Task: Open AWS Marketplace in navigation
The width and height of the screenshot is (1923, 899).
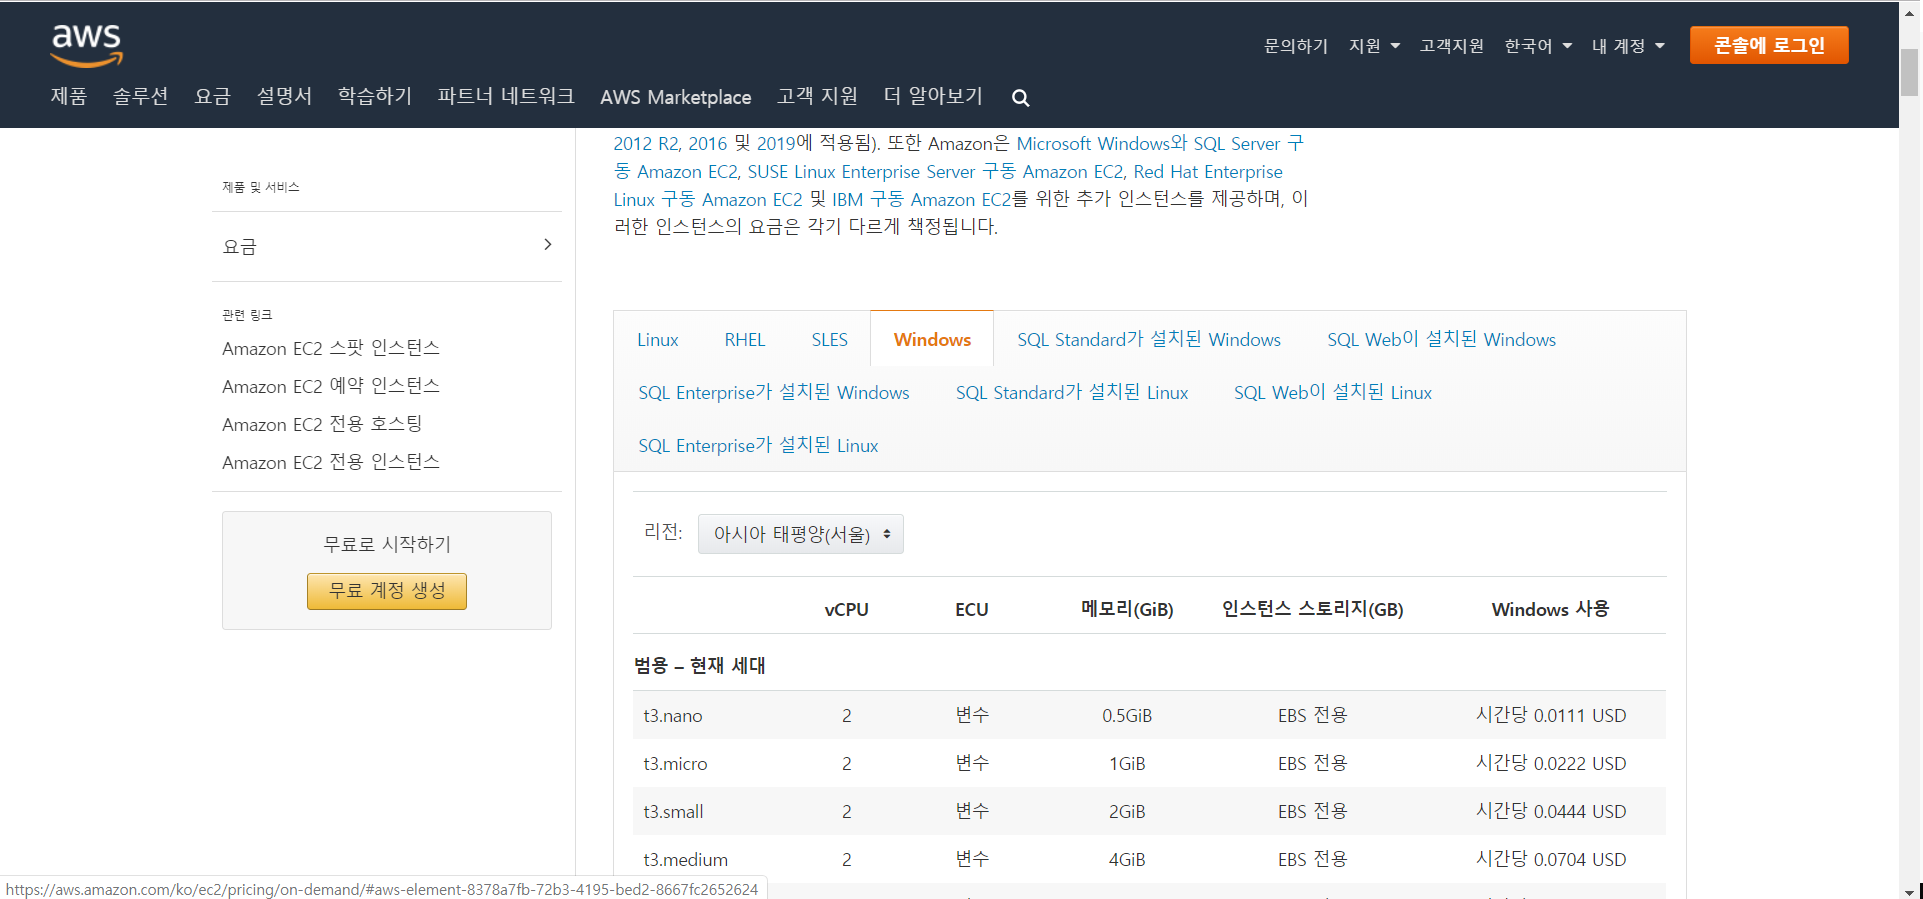Action: tap(676, 97)
